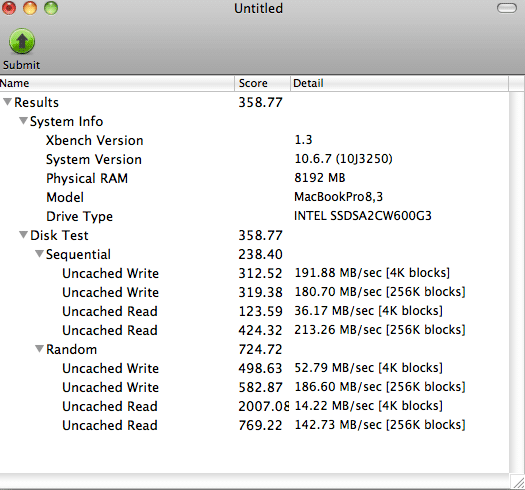This screenshot has height=490, width=525.
Task: Click the 14.22 MB/sec 4K blocks detail
Action: [x=368, y=406]
